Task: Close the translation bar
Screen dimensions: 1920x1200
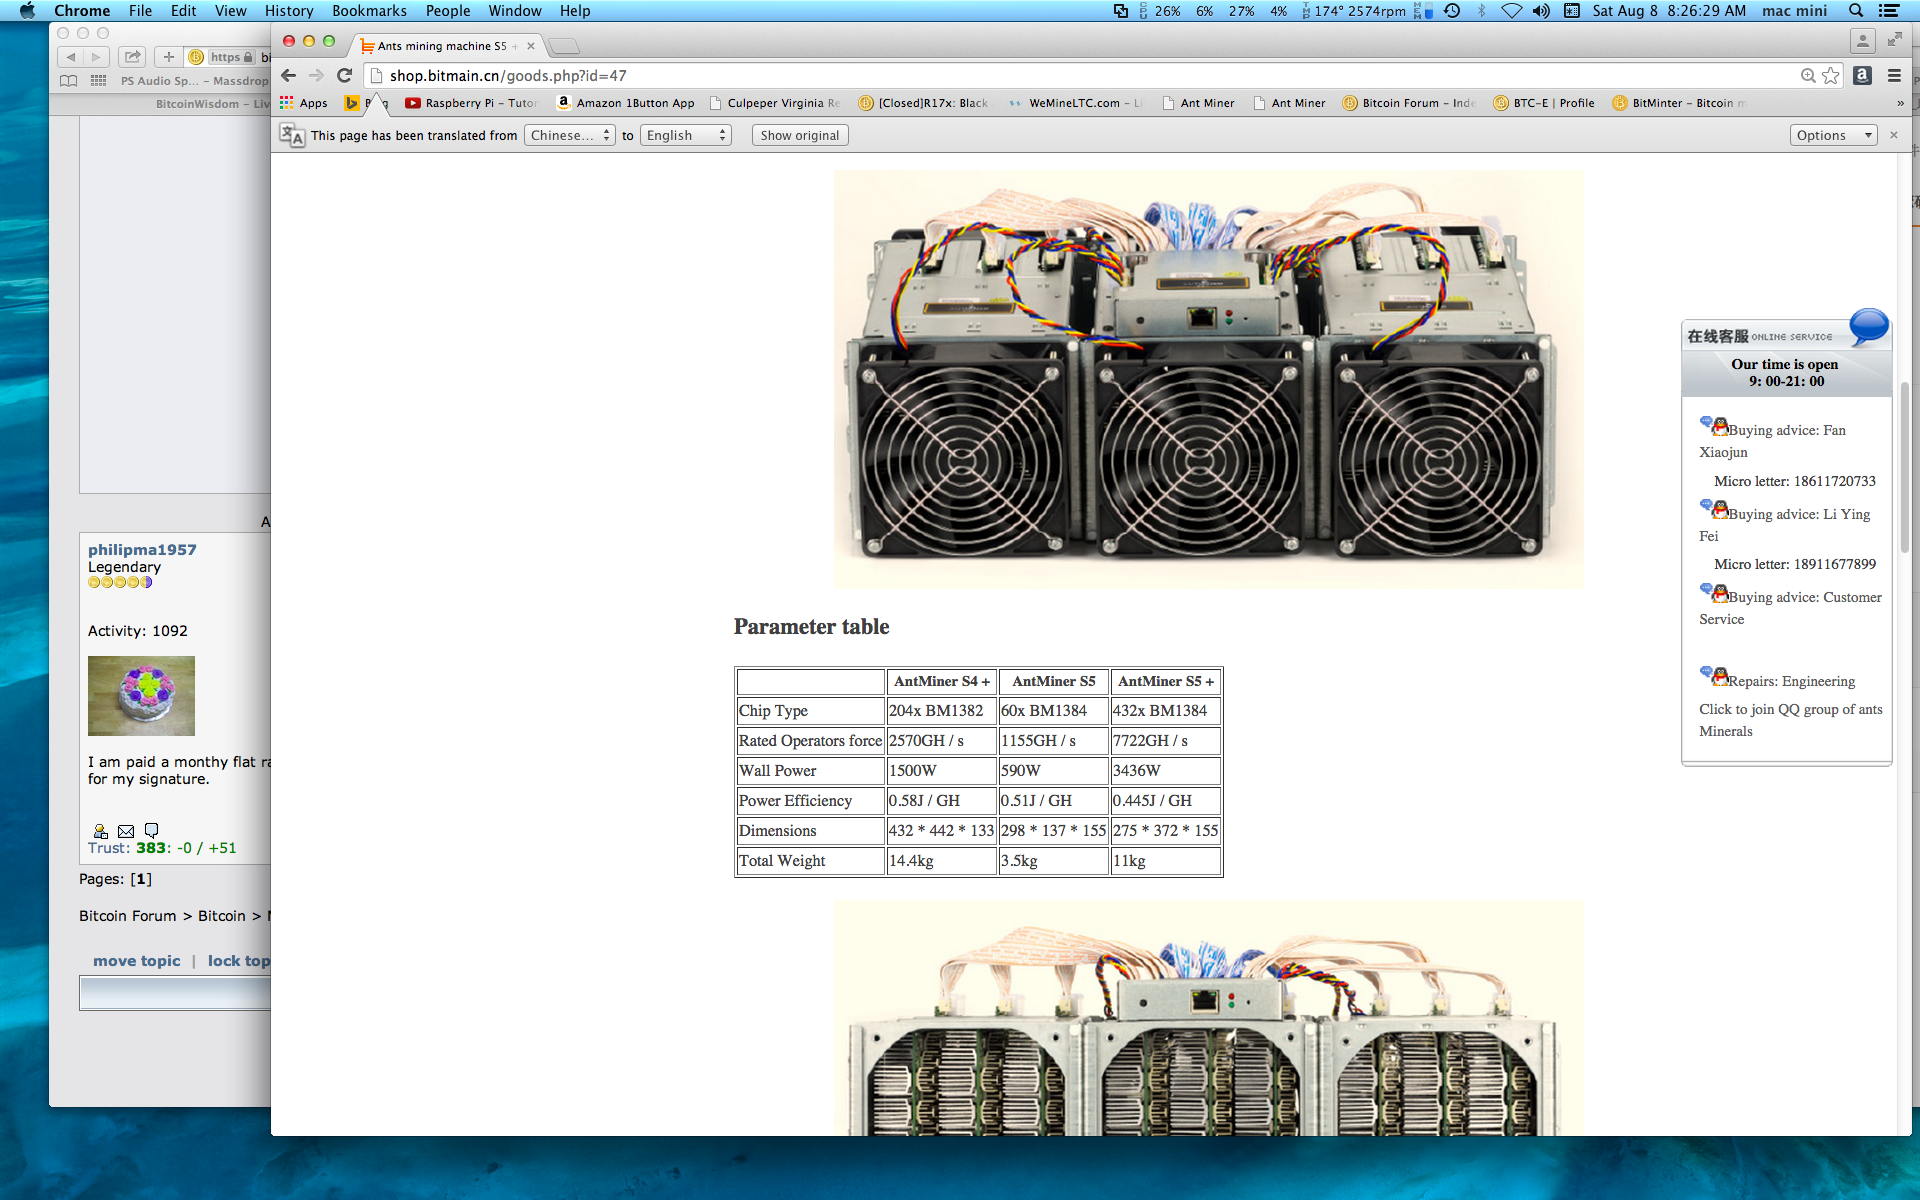Action: (x=1893, y=135)
